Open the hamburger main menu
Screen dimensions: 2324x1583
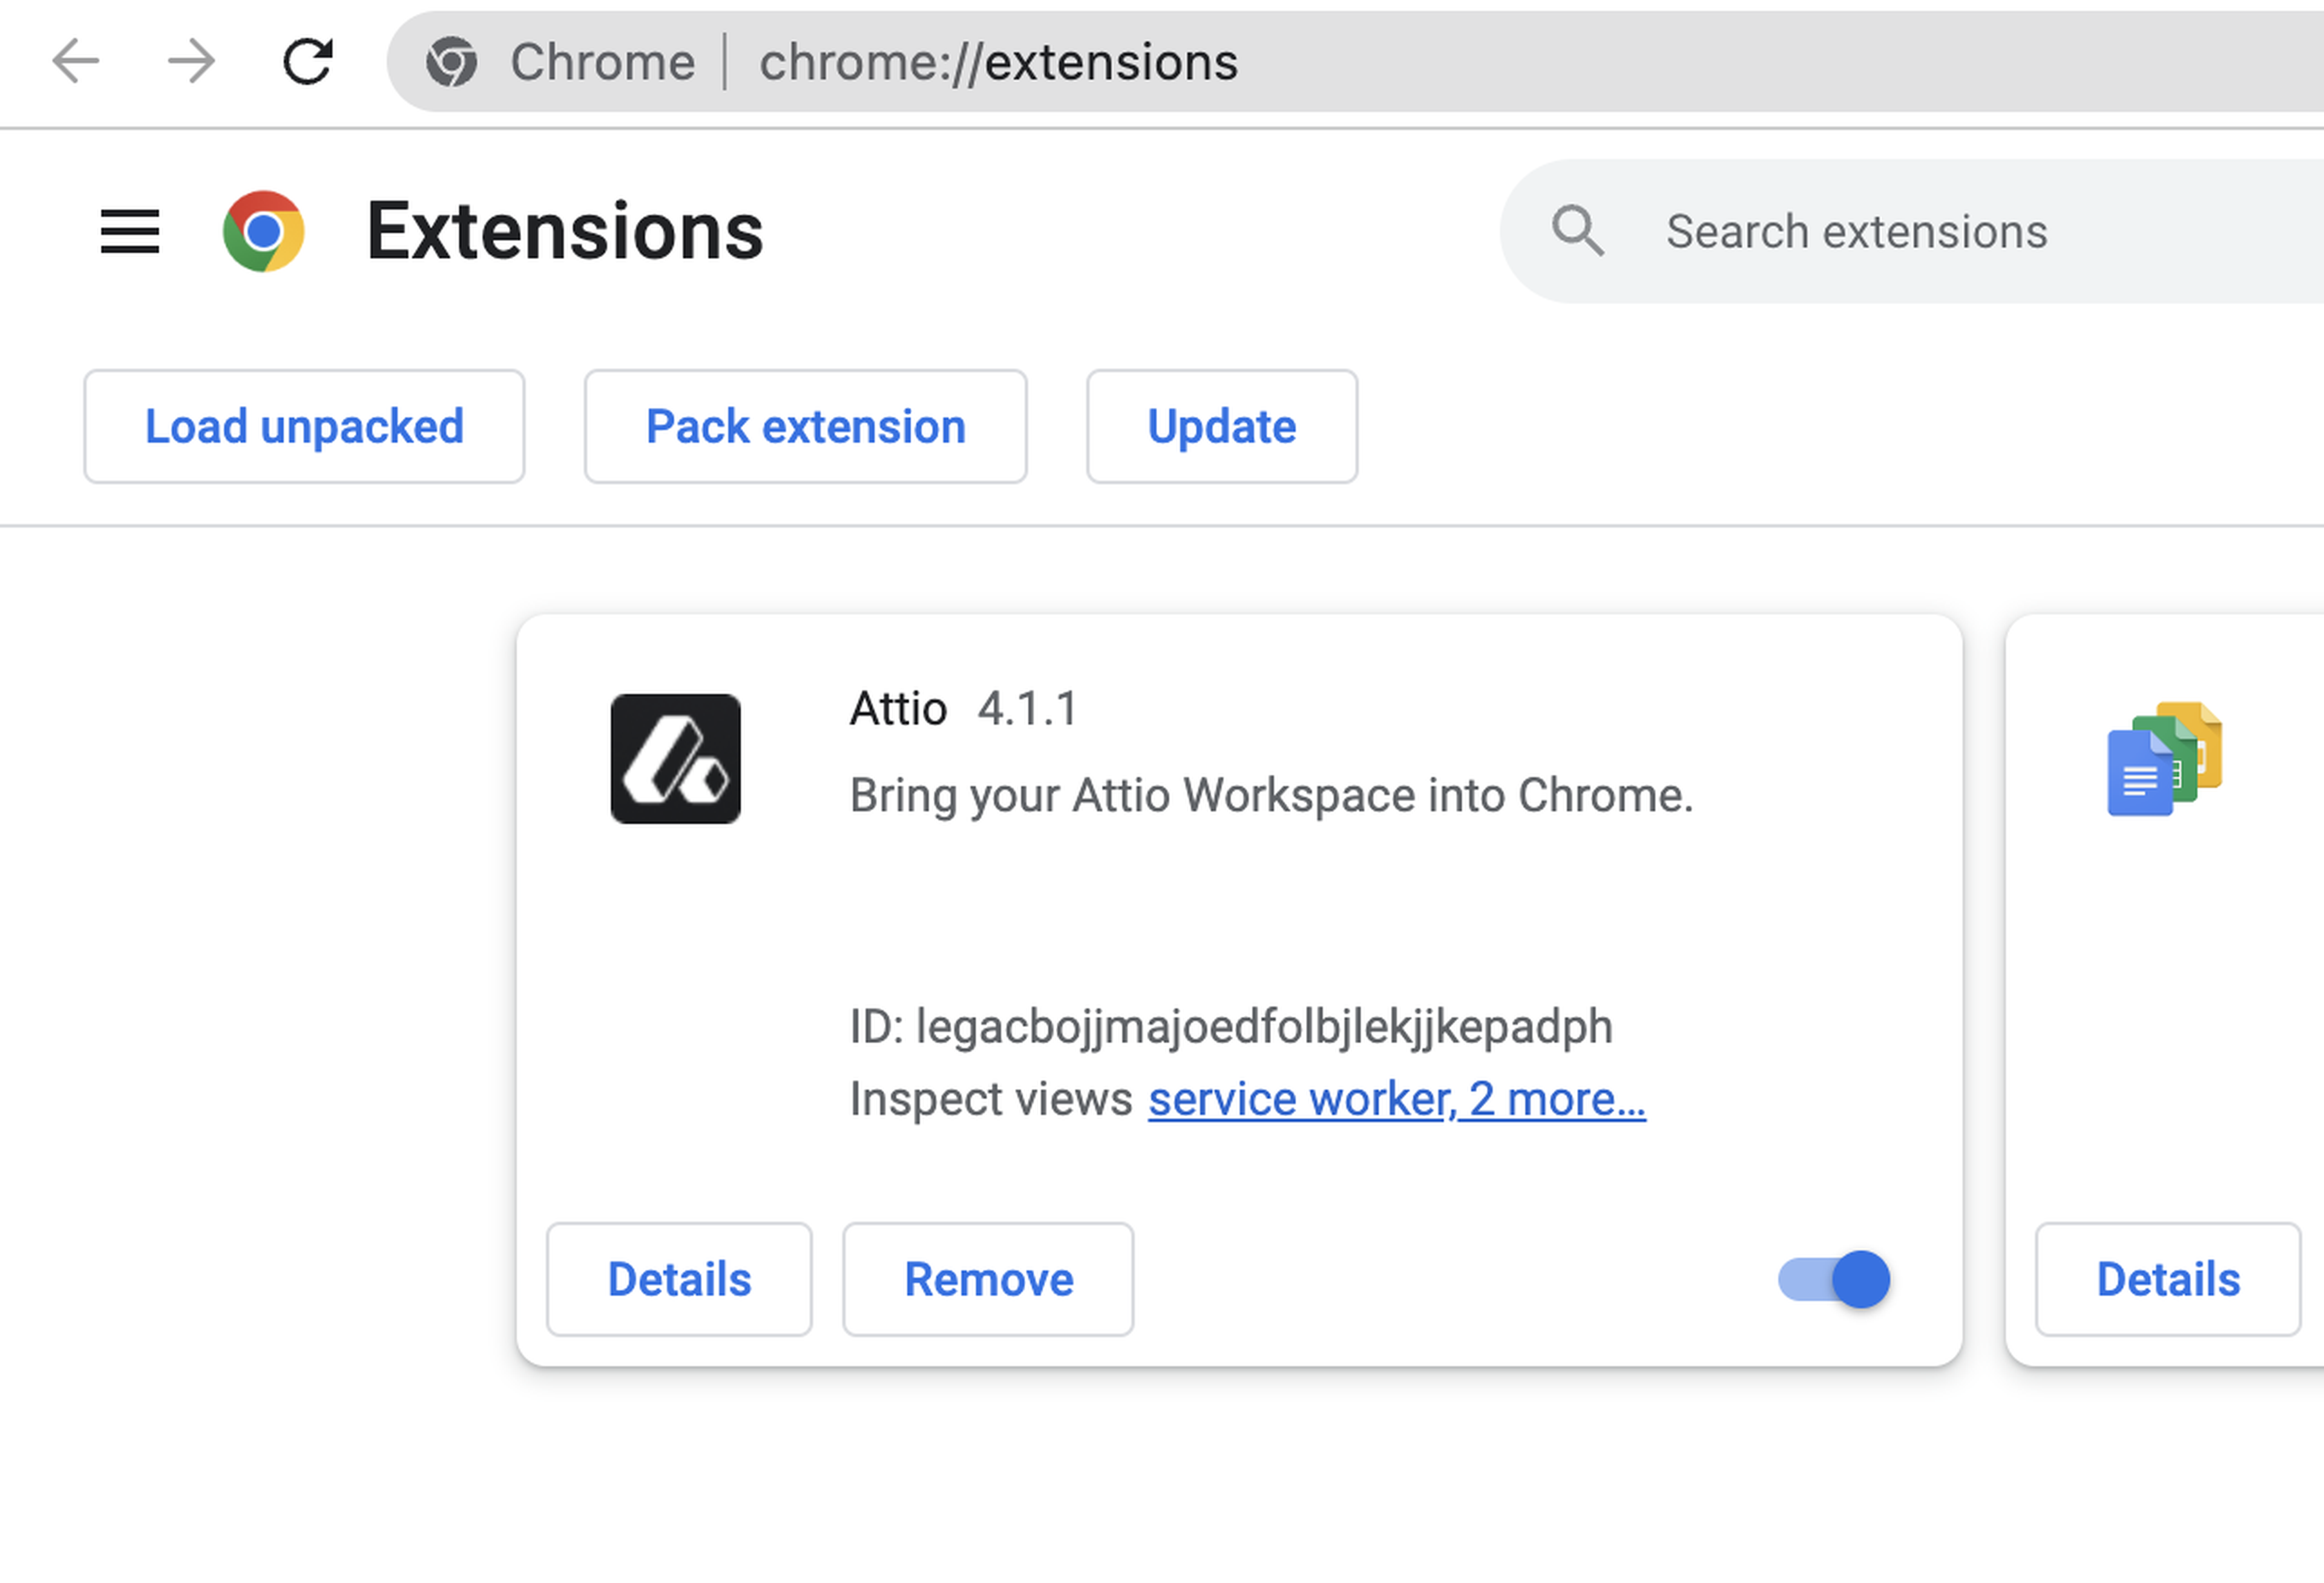click(130, 232)
